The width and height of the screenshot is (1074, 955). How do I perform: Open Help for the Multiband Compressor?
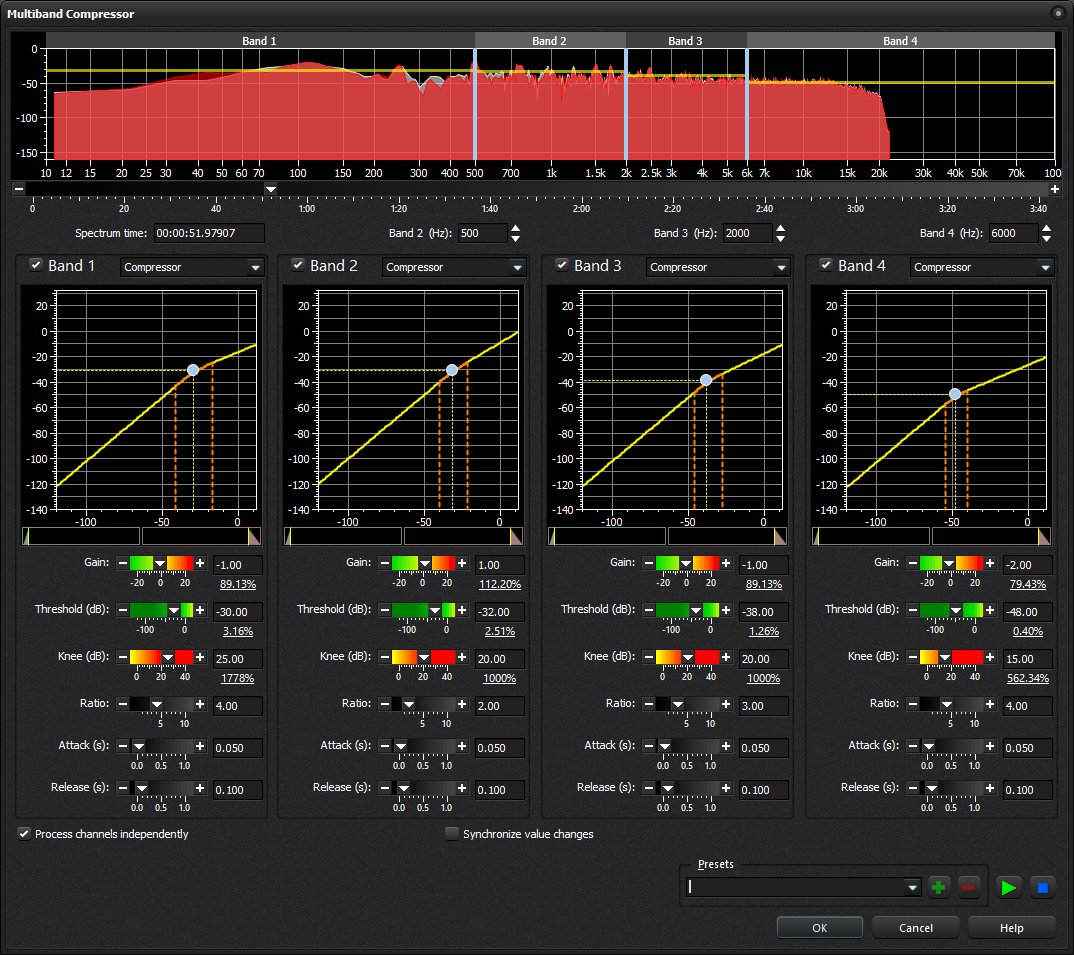(x=1010, y=927)
